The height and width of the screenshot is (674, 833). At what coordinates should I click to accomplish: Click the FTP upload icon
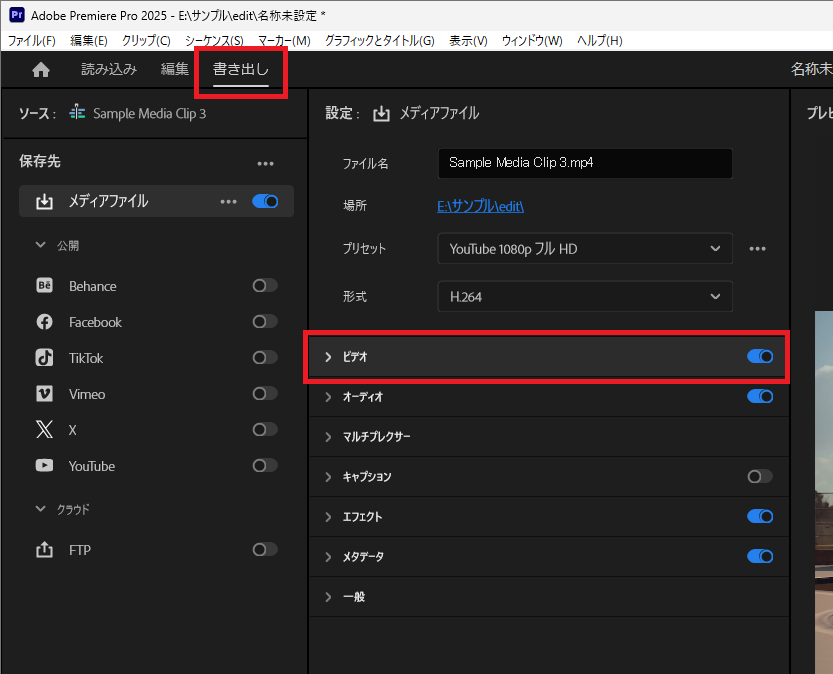point(45,550)
